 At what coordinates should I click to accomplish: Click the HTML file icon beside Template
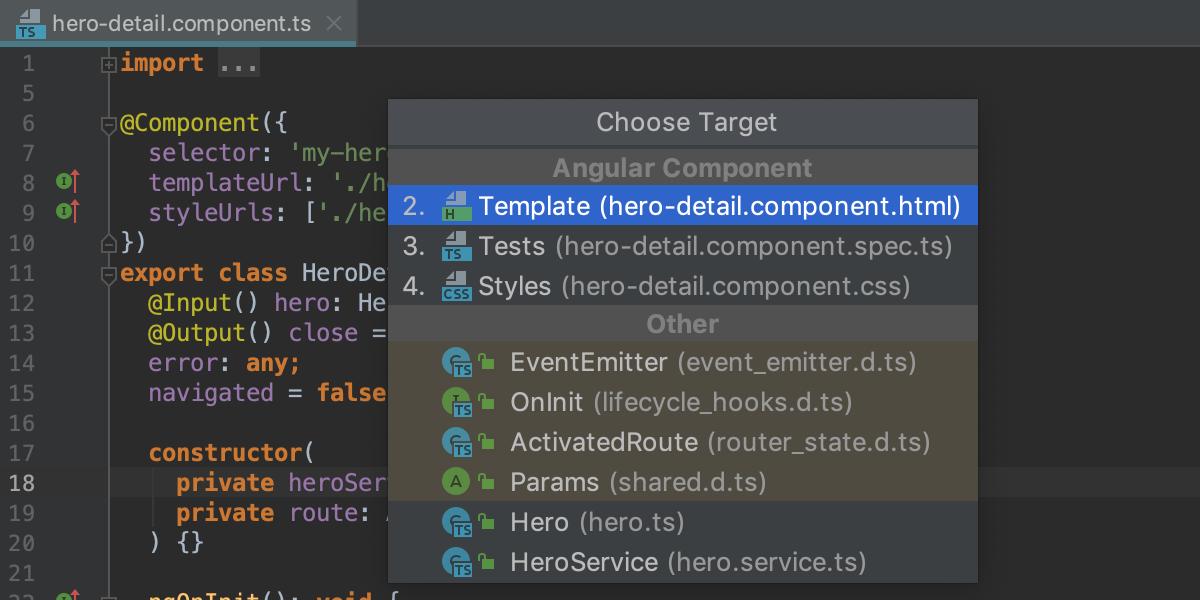pyautogui.click(x=456, y=206)
